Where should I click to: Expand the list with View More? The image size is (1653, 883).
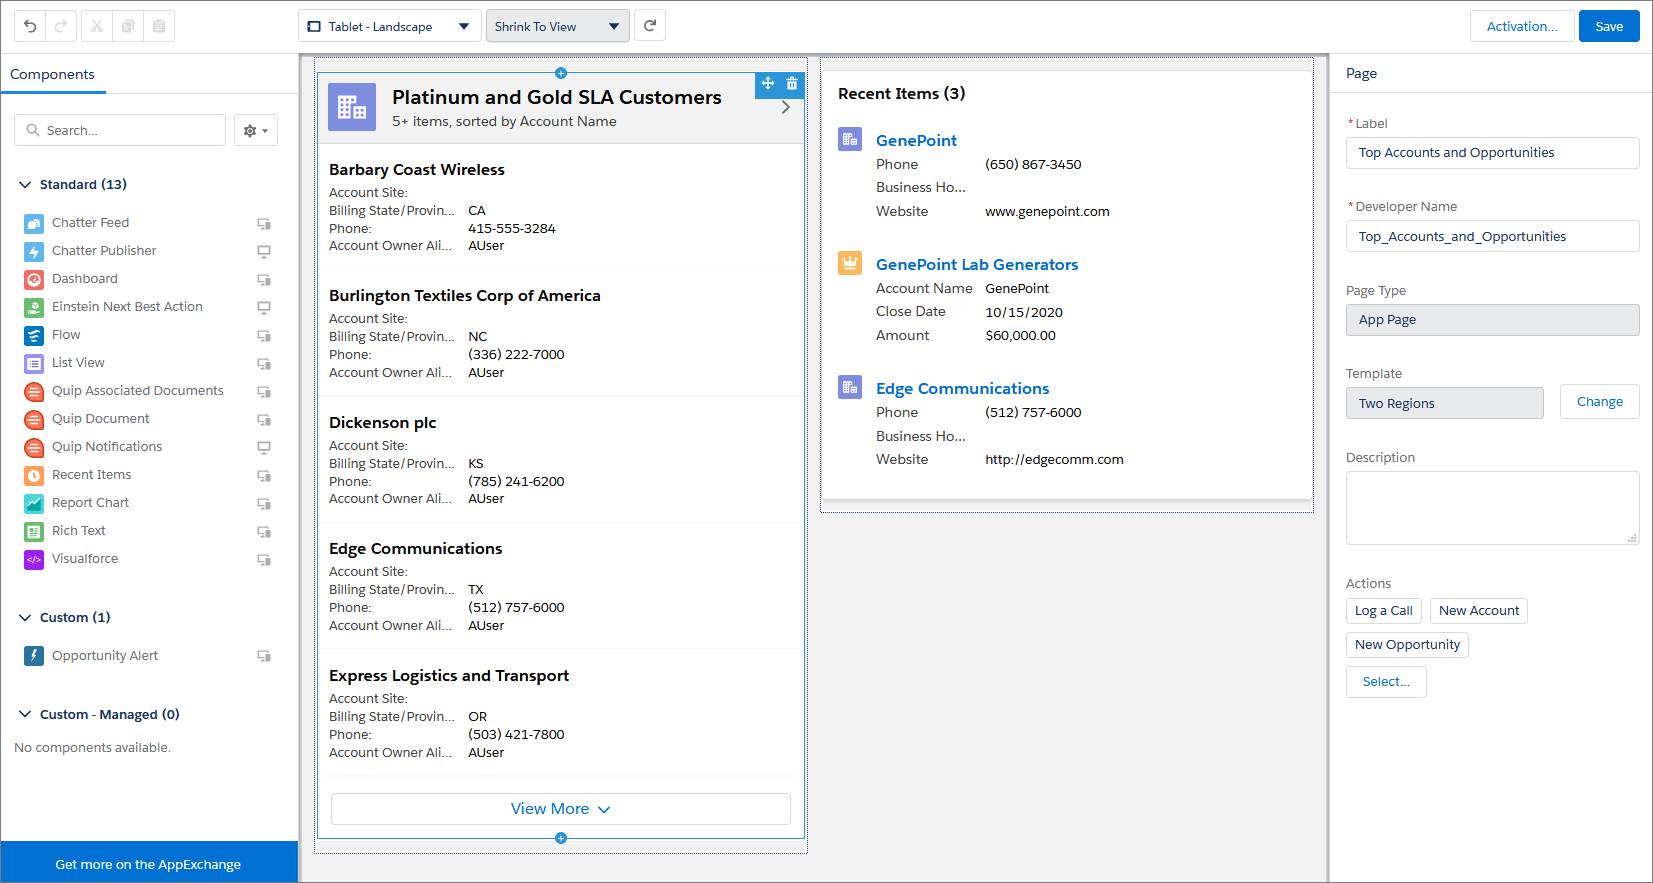(561, 809)
